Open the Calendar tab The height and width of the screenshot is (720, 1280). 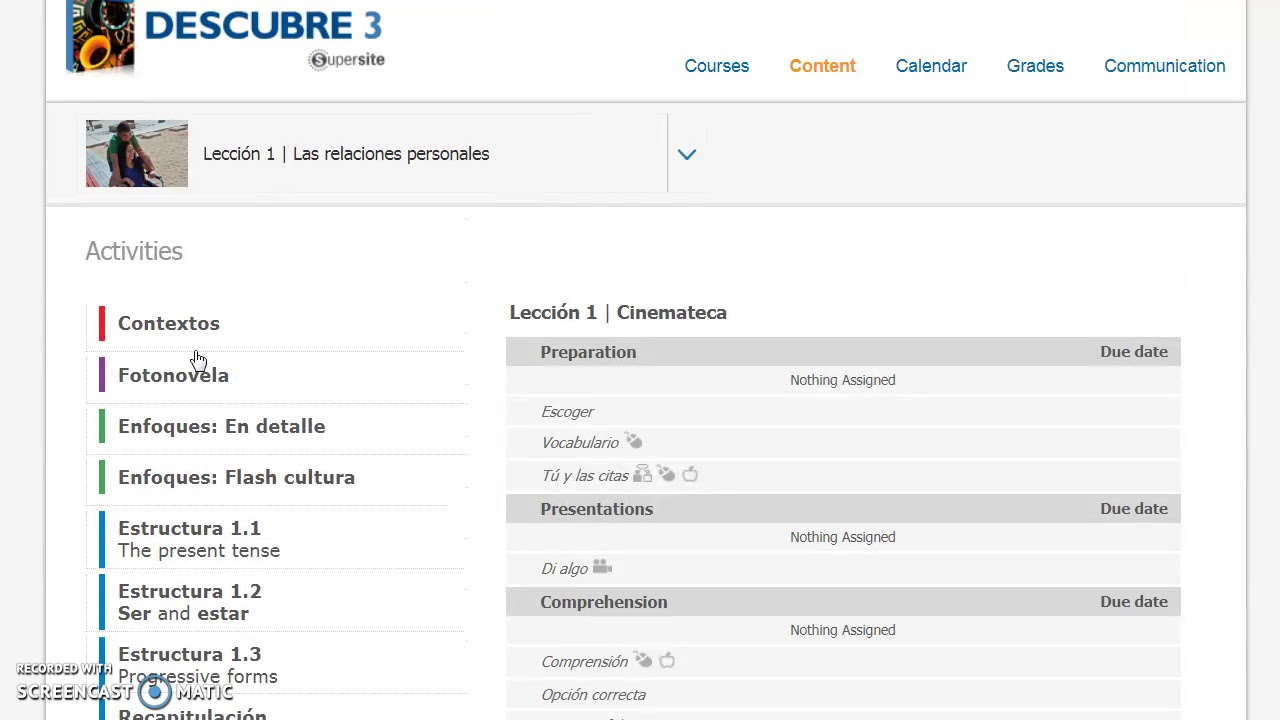(x=931, y=66)
